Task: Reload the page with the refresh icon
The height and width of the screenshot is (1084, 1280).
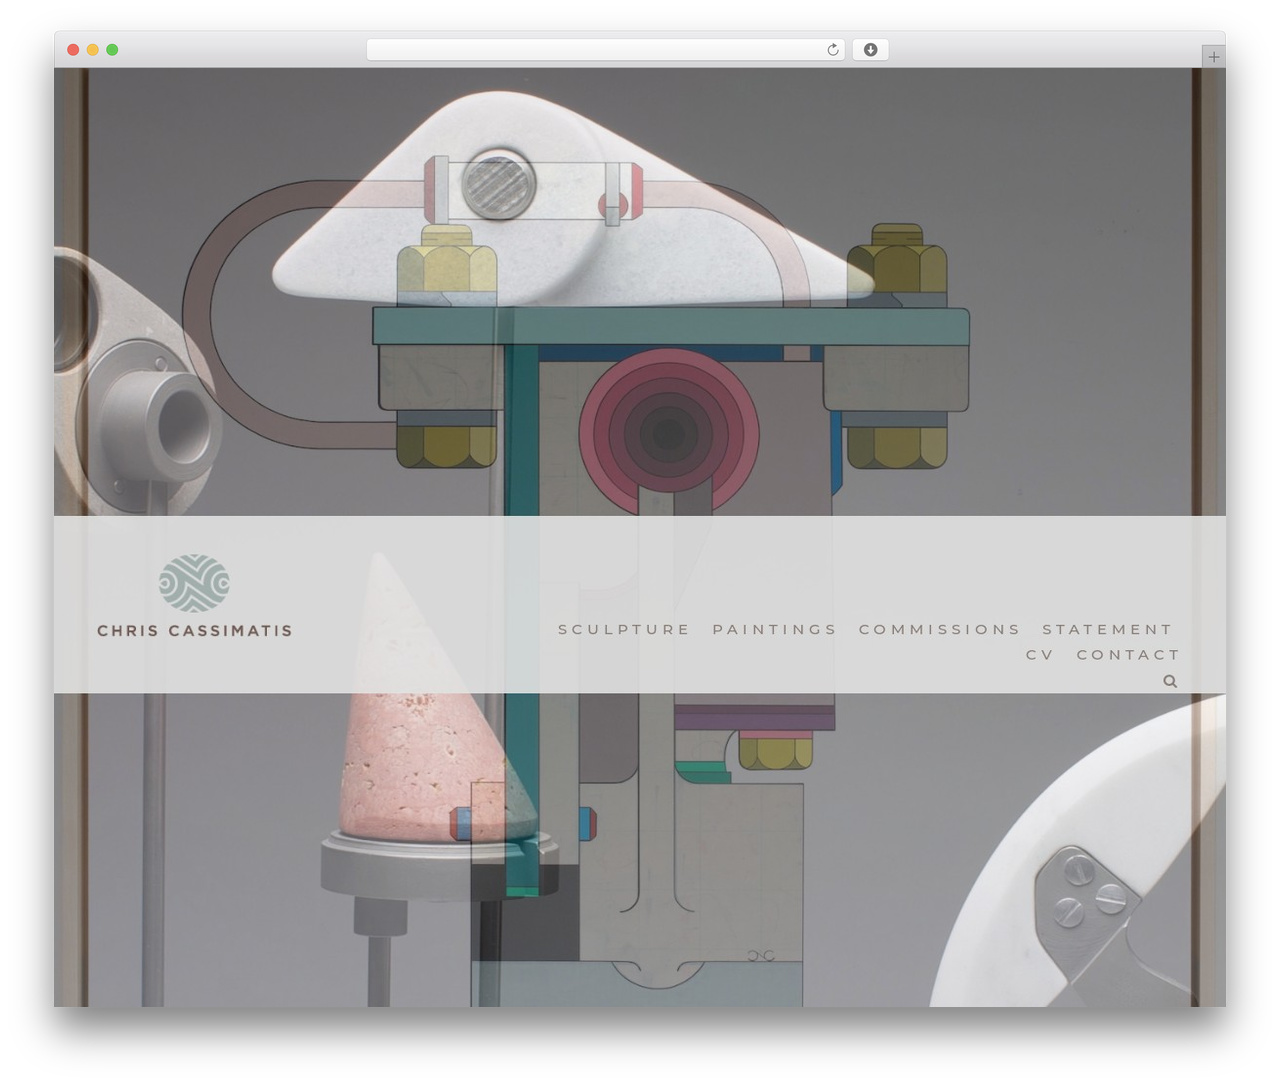Action: coord(832,50)
